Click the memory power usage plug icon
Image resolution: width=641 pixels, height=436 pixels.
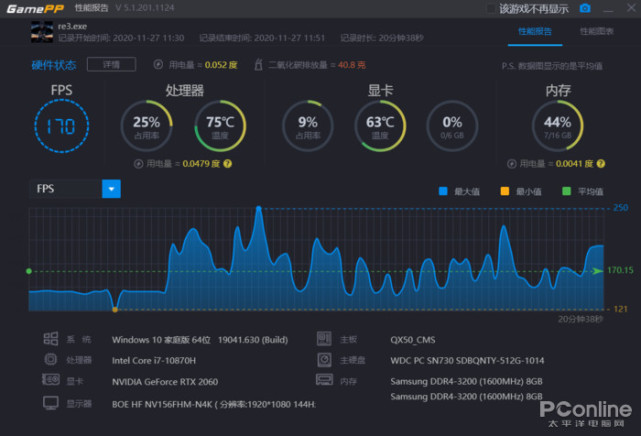pyautogui.click(x=511, y=164)
